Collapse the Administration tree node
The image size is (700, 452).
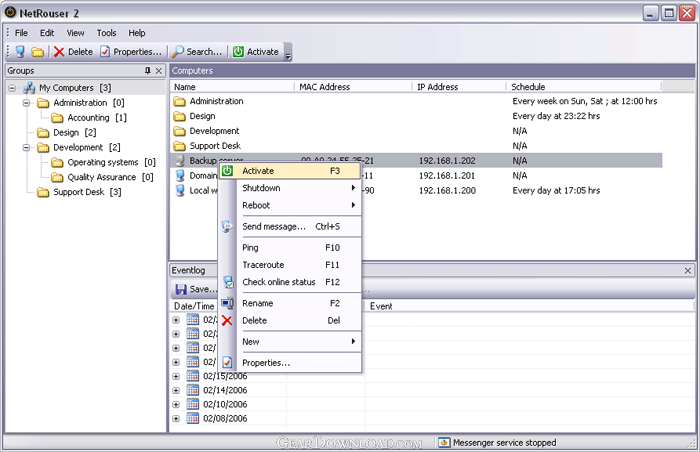click(x=26, y=103)
